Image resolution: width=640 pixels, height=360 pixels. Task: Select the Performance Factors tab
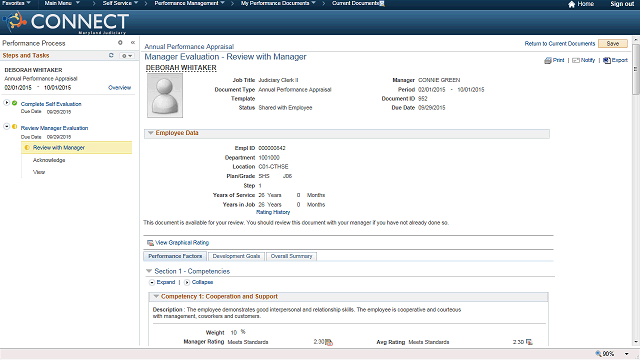click(175, 256)
